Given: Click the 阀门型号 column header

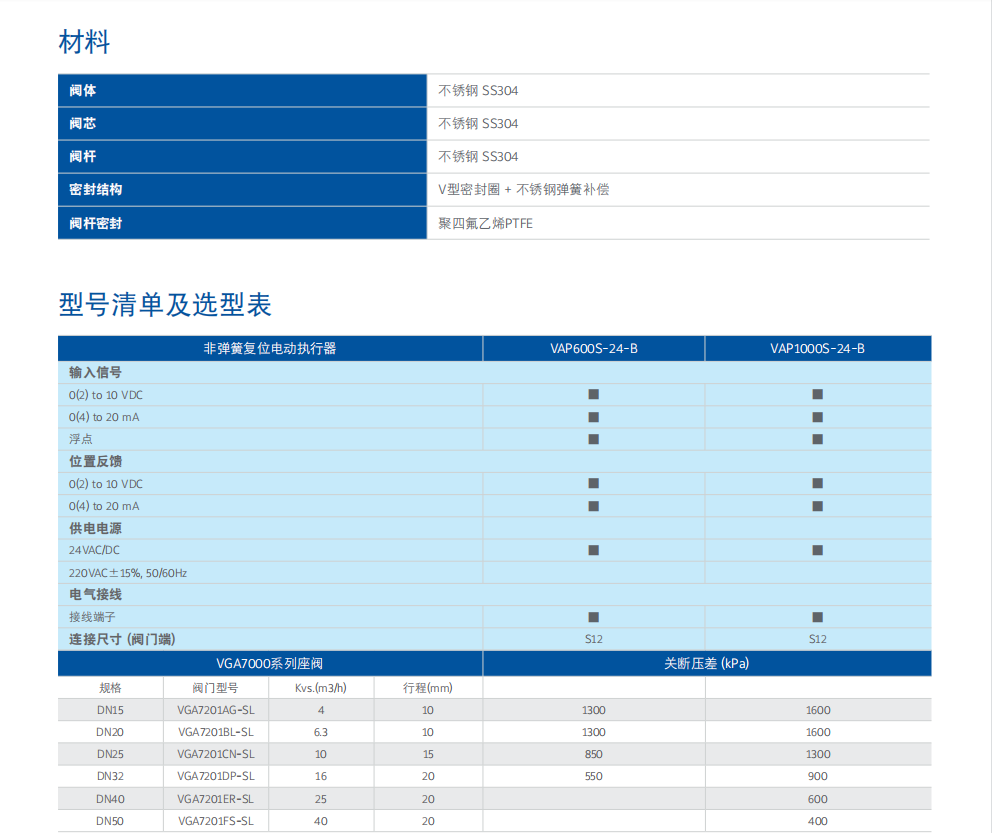Looking at the screenshot, I should (x=216, y=688).
